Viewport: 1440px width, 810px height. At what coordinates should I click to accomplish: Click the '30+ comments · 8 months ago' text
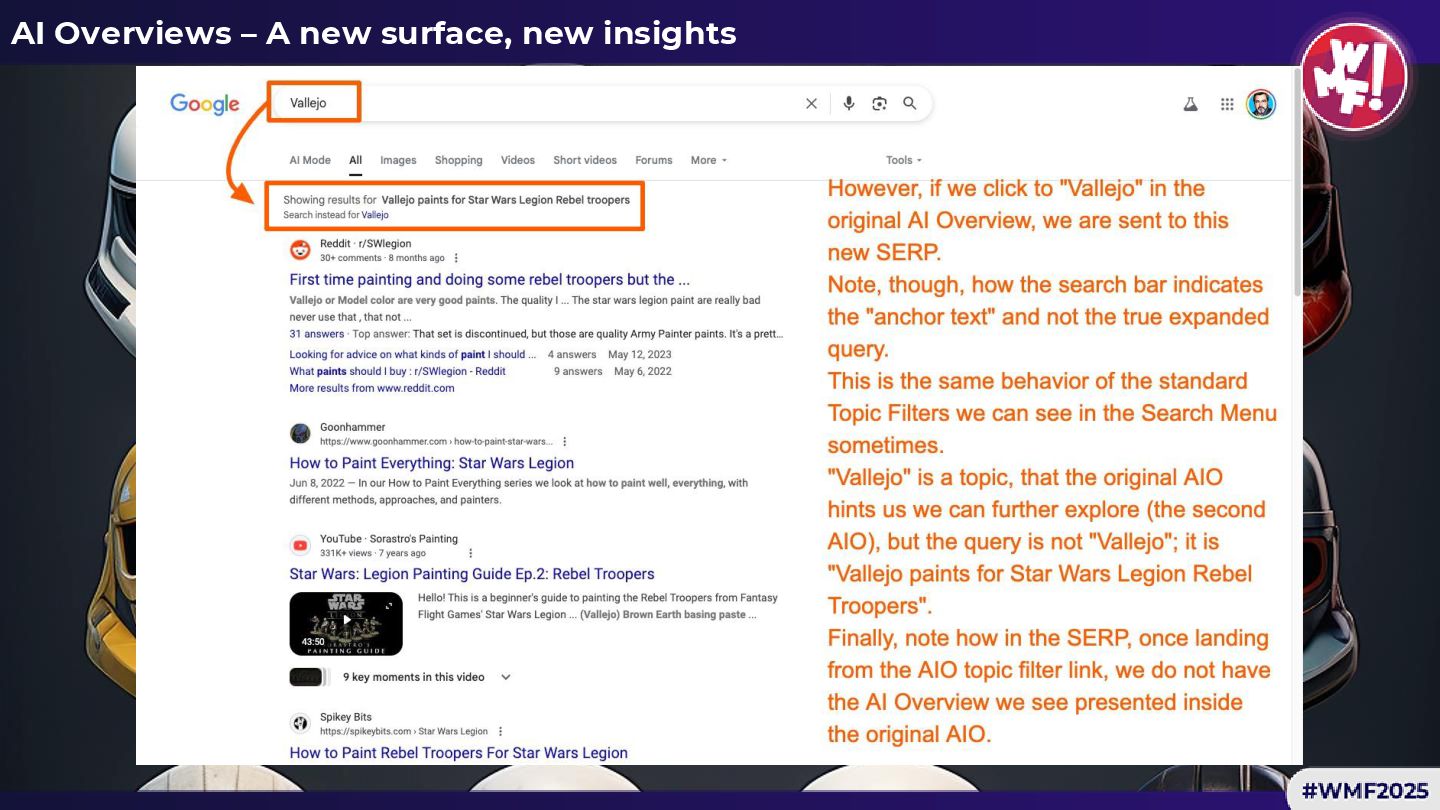point(382,258)
